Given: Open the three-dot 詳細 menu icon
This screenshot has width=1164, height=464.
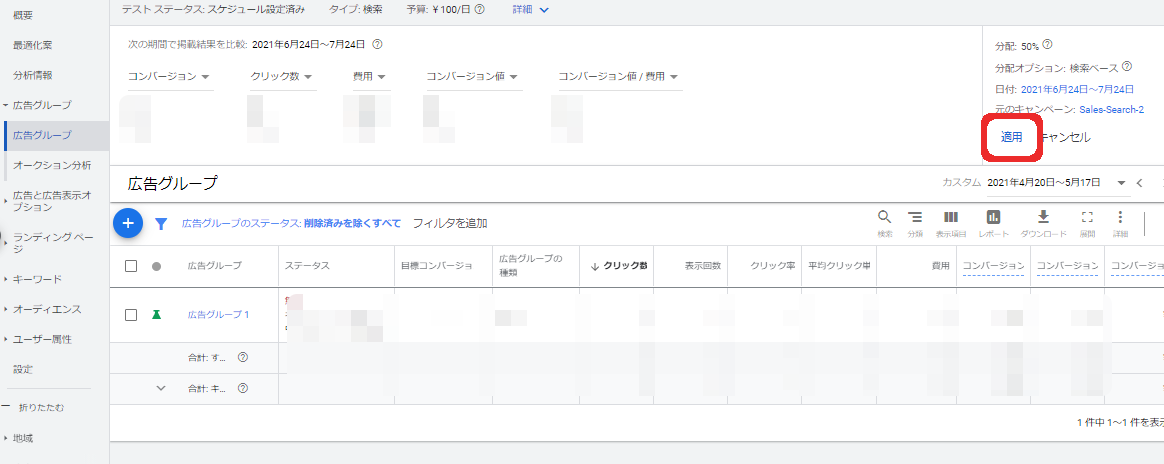Looking at the screenshot, I should (1120, 218).
